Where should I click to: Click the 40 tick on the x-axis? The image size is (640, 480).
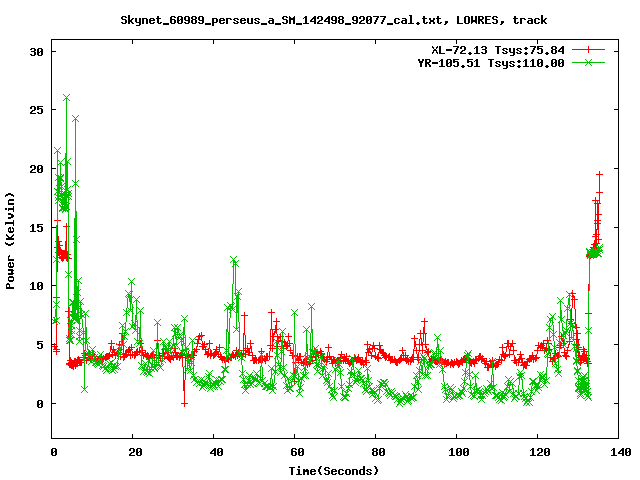coord(215,452)
